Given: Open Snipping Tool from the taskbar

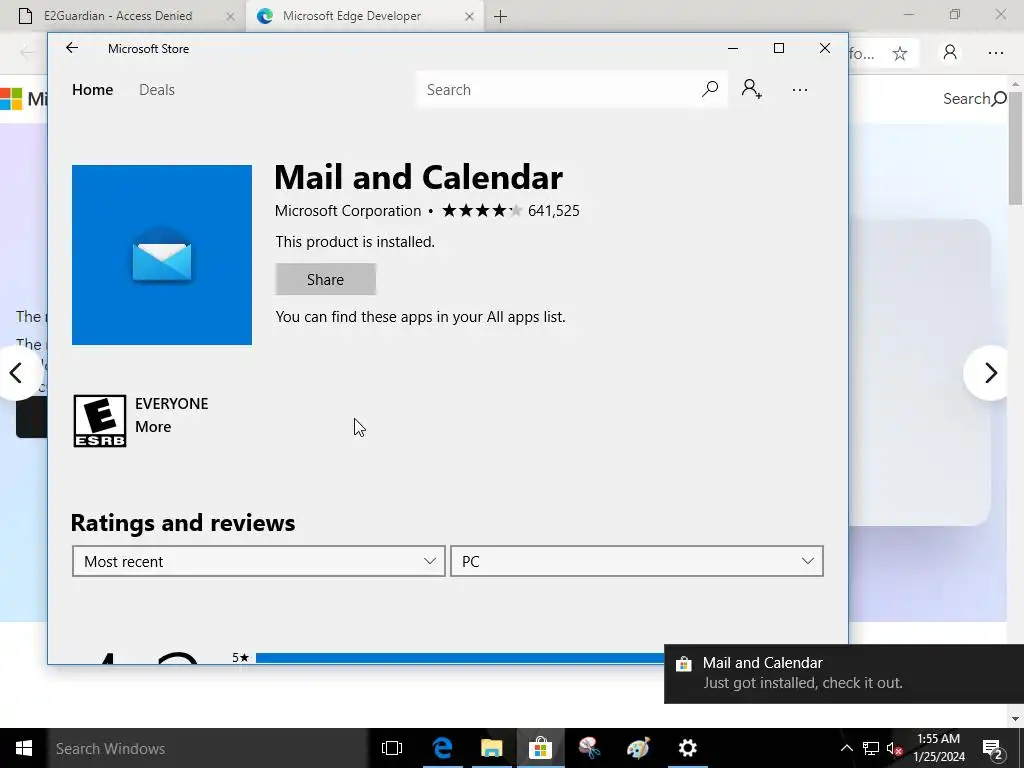Looking at the screenshot, I should point(589,748).
